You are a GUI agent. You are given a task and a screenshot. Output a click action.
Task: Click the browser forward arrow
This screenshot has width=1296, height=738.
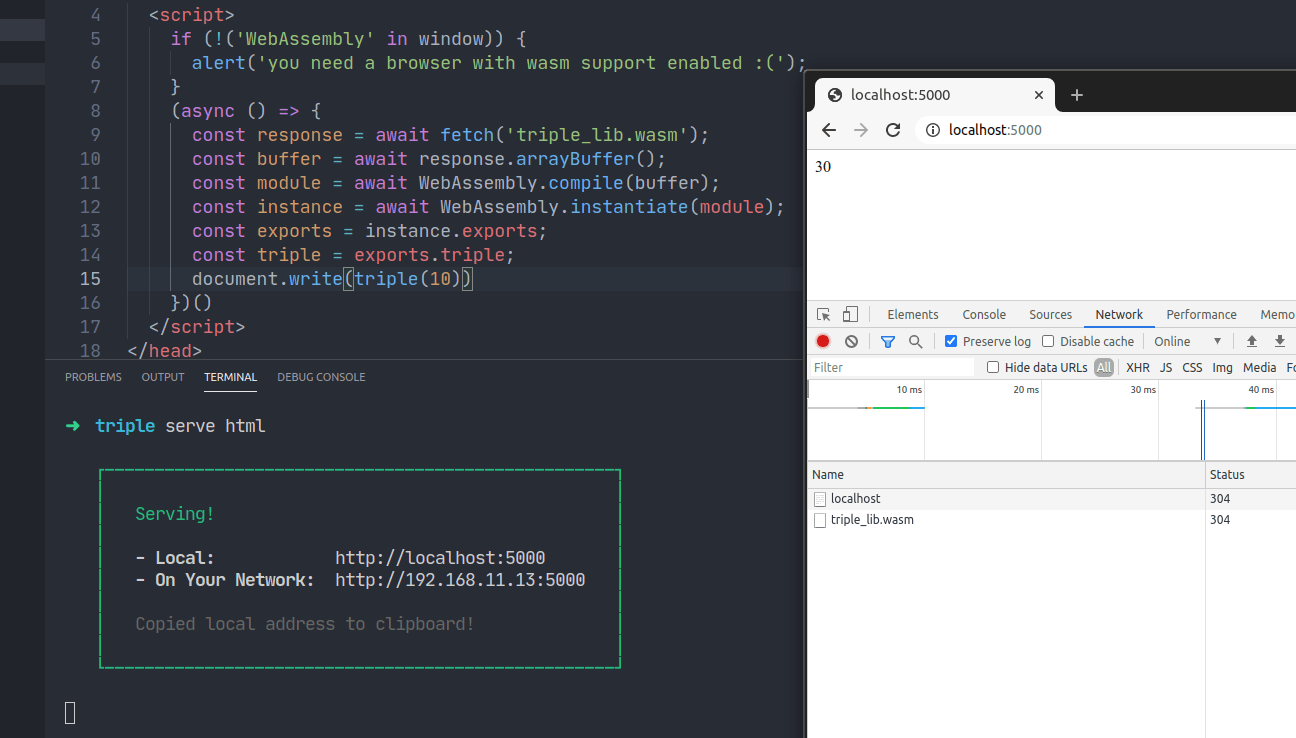tap(861, 130)
